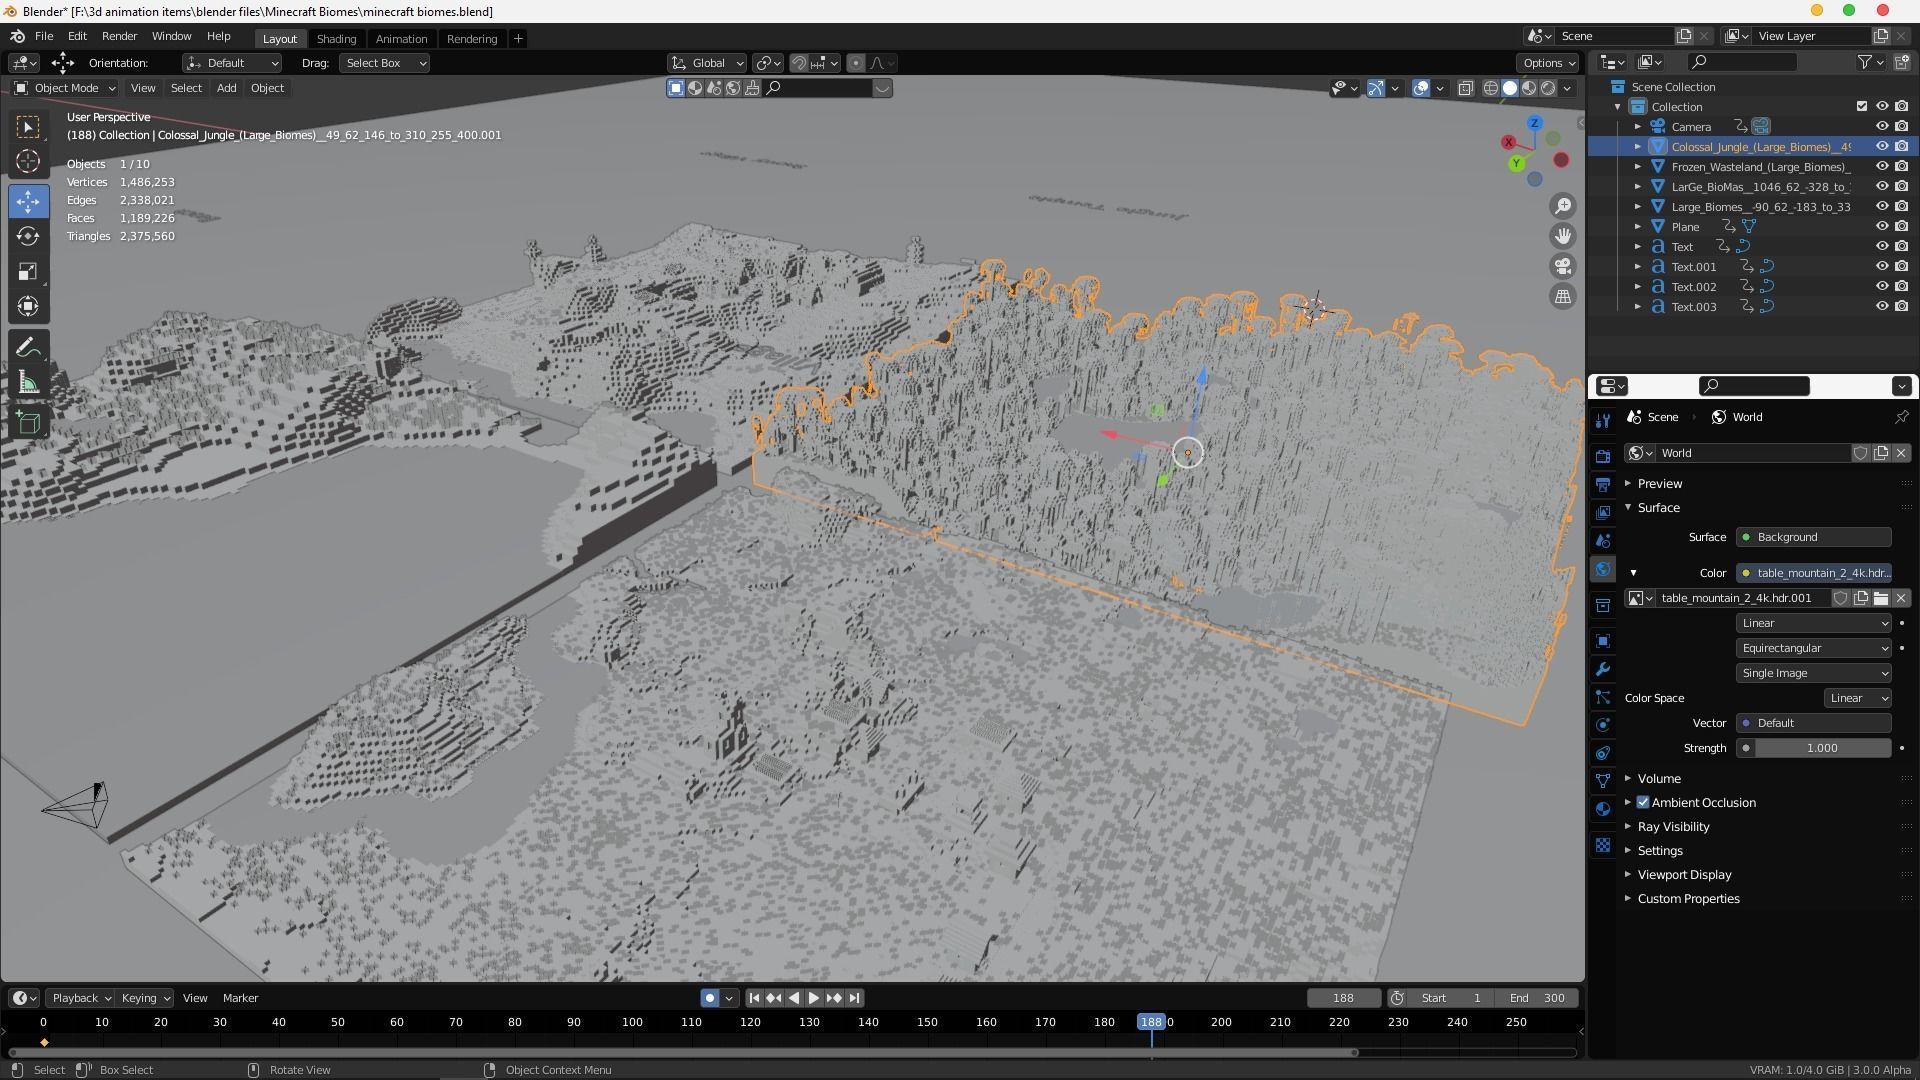Select the Scale tool in toolbar
The height and width of the screenshot is (1080, 1920).
coord(28,272)
